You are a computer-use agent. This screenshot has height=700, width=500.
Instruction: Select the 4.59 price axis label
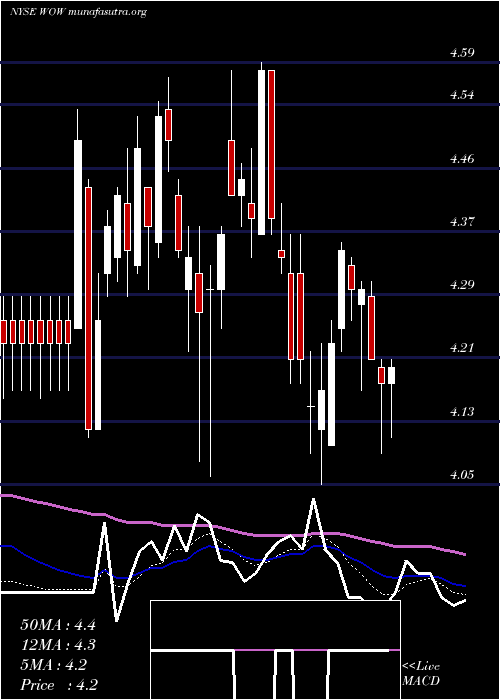point(462,53)
